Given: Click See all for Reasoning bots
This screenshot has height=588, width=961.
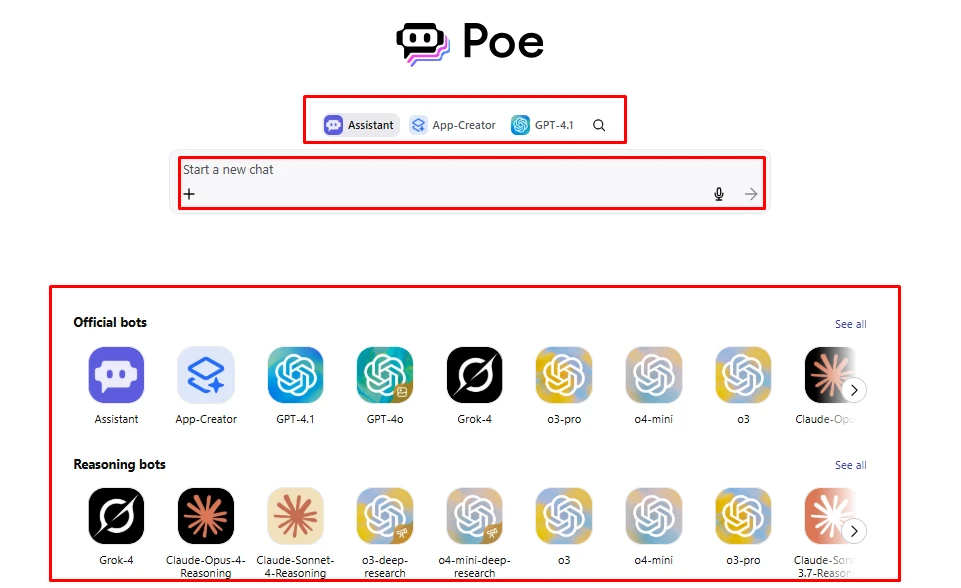Looking at the screenshot, I should click(851, 465).
